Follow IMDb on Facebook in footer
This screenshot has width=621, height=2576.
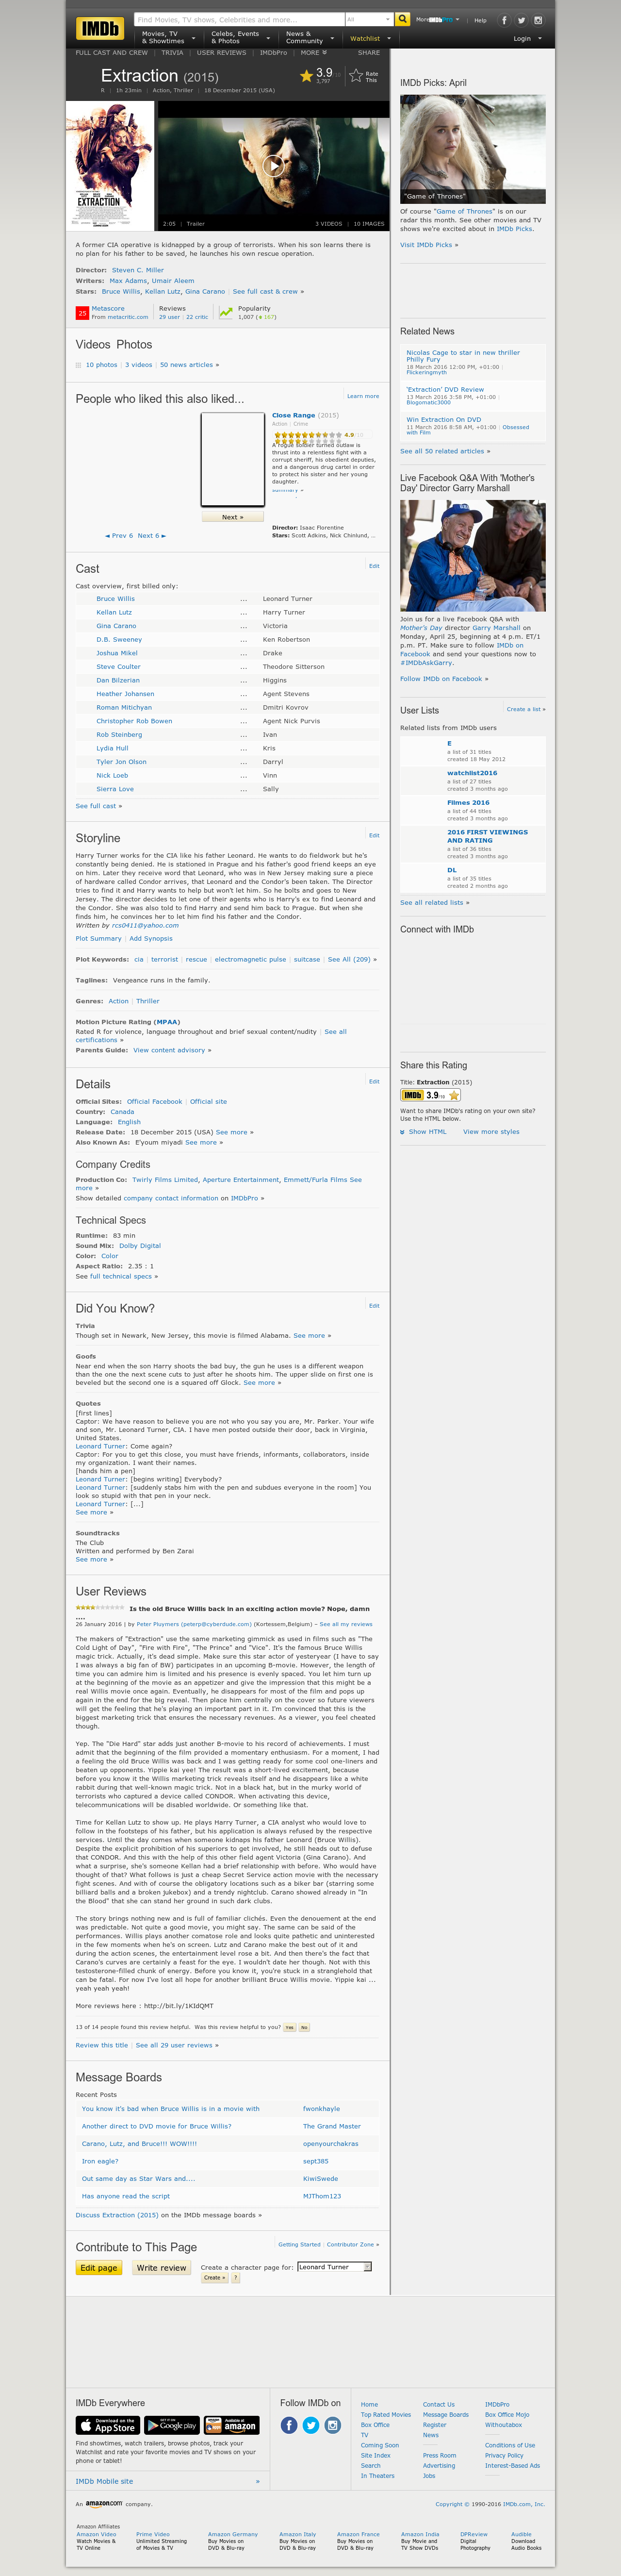[289, 2425]
